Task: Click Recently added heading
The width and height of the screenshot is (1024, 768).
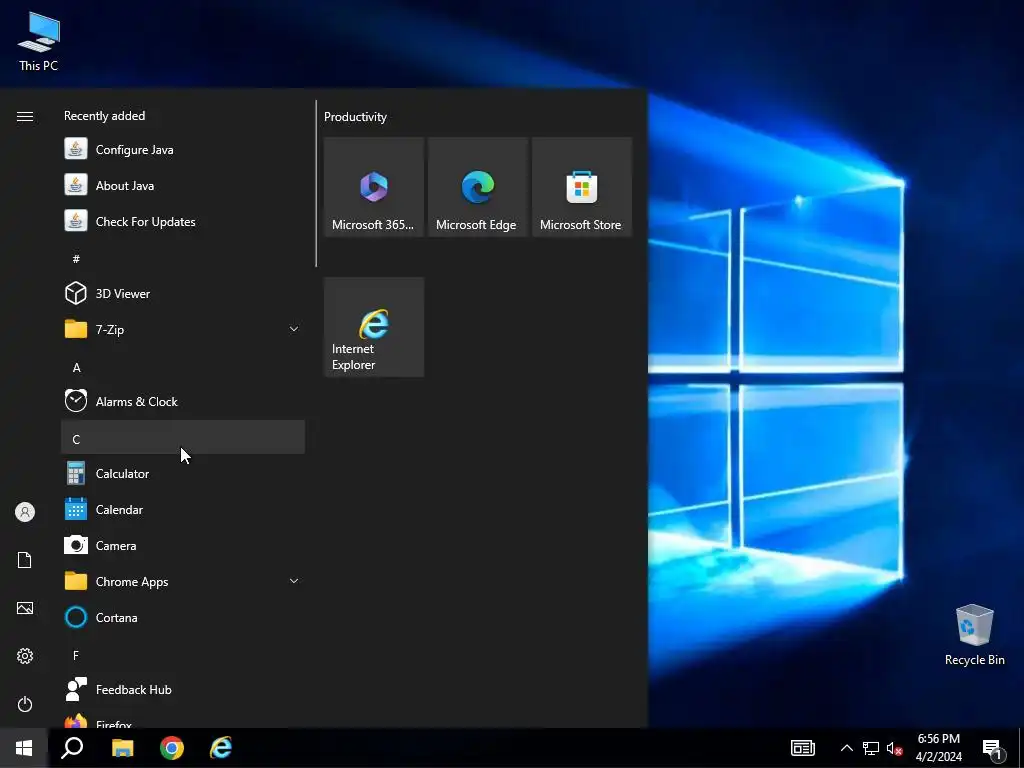Action: coord(104,116)
